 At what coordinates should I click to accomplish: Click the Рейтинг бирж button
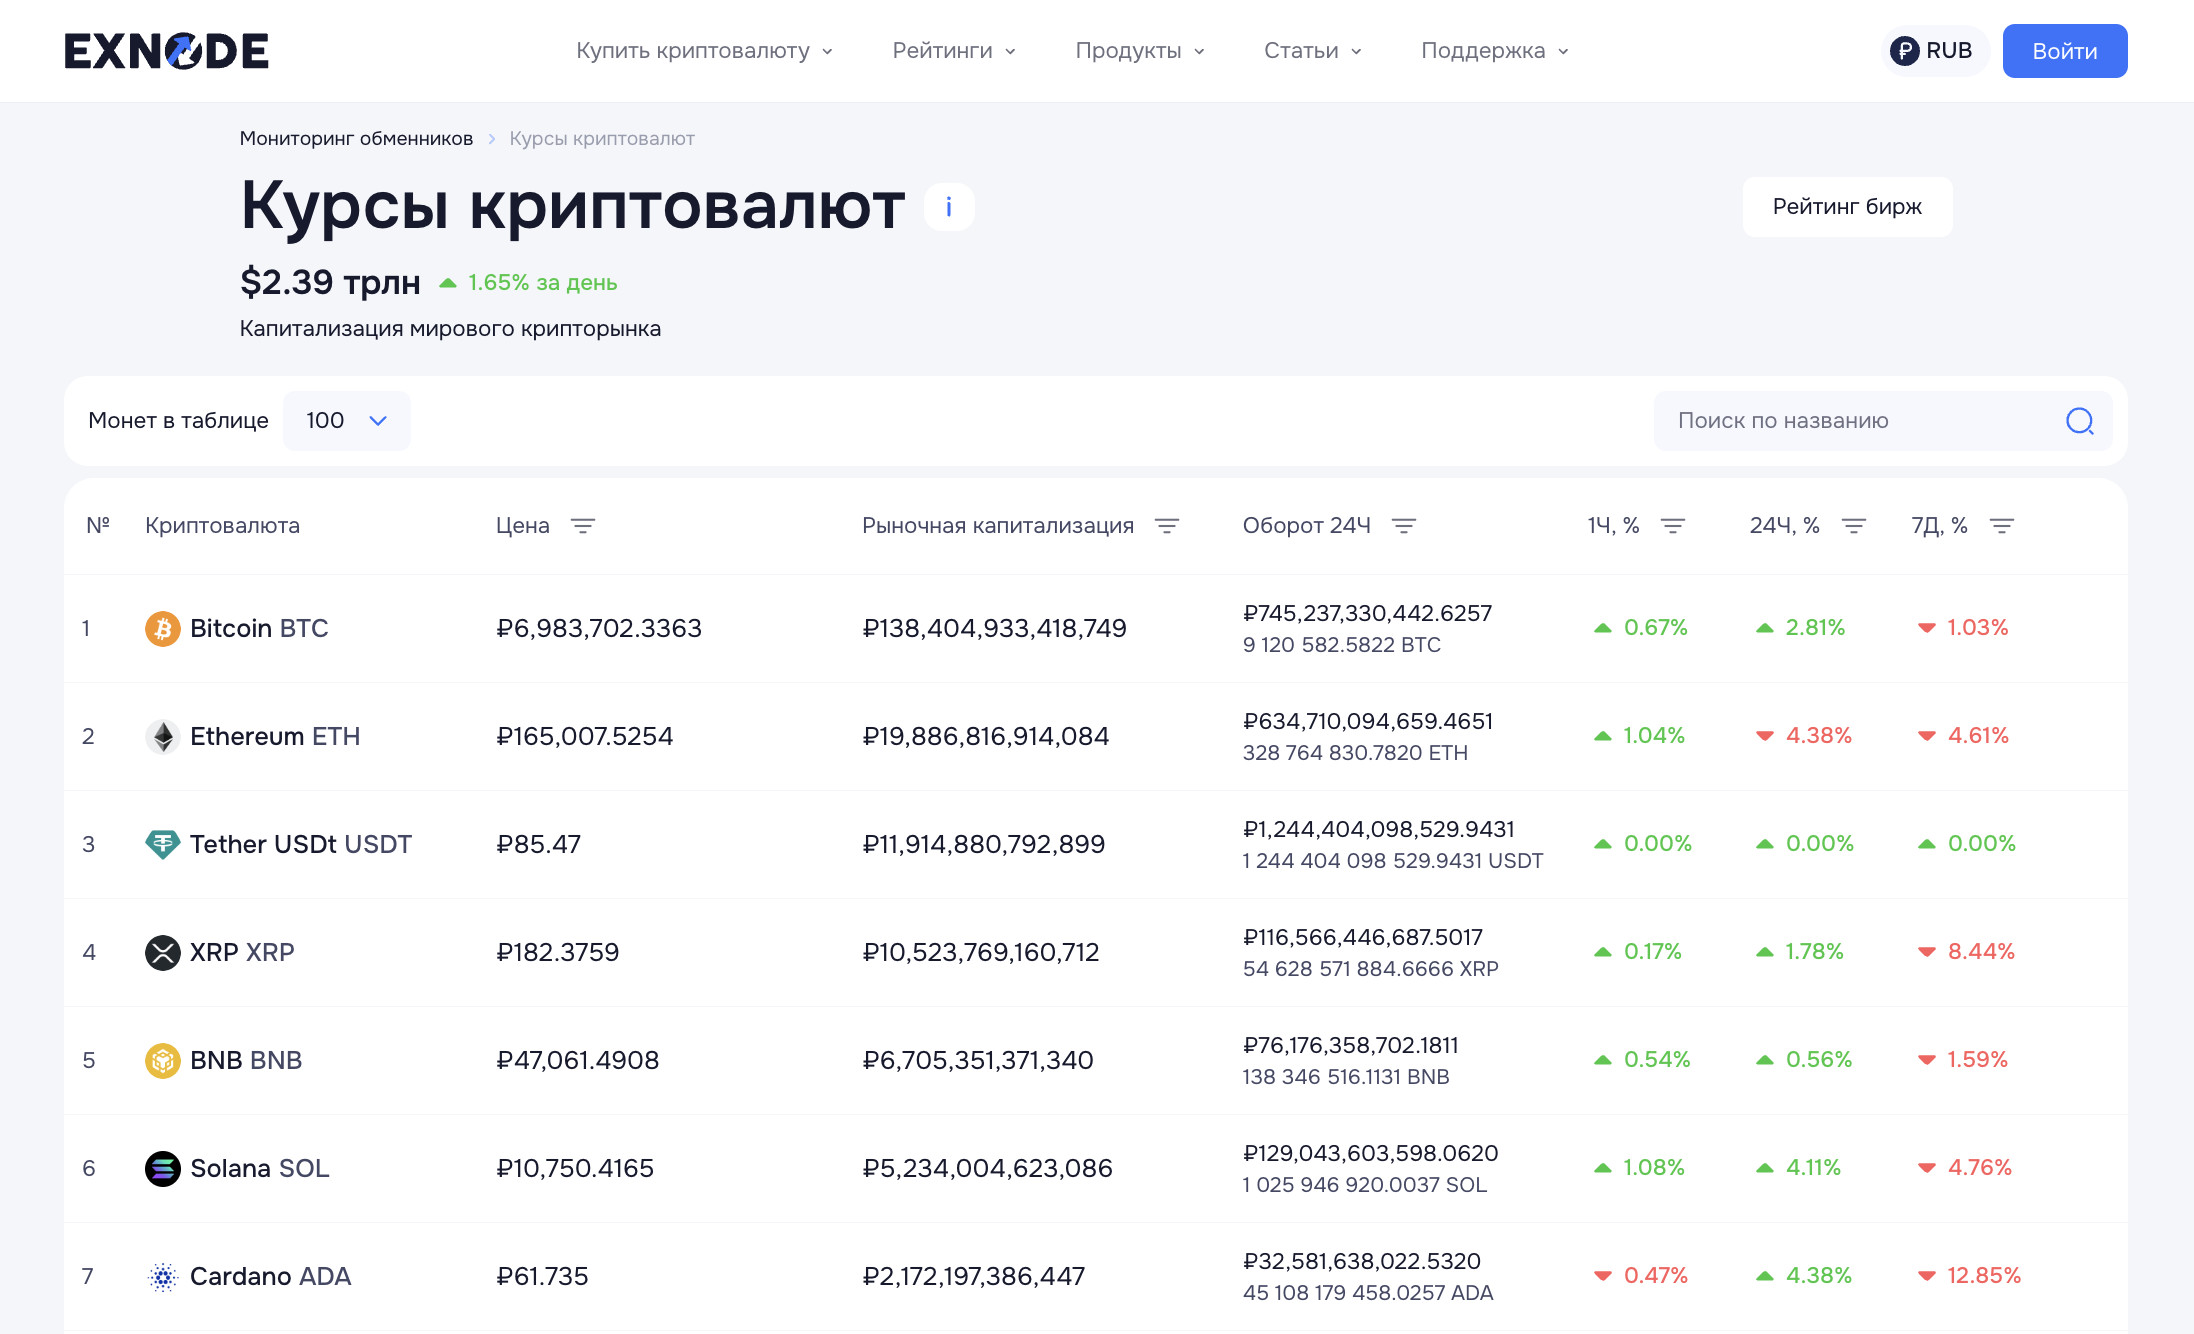pos(1846,207)
